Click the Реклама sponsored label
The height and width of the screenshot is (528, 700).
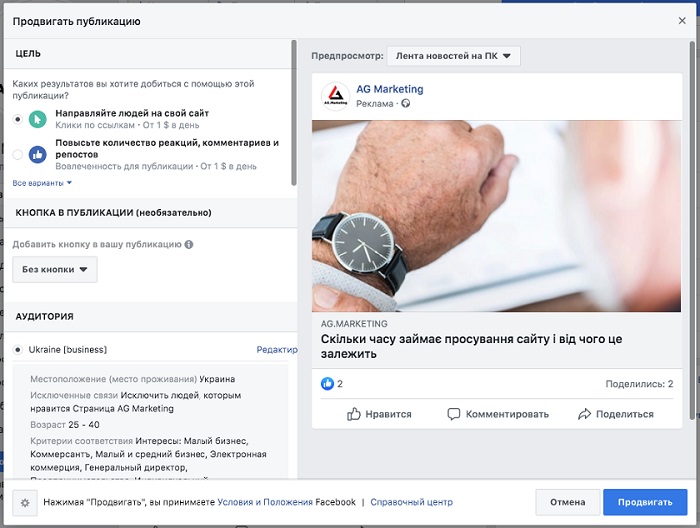point(375,104)
